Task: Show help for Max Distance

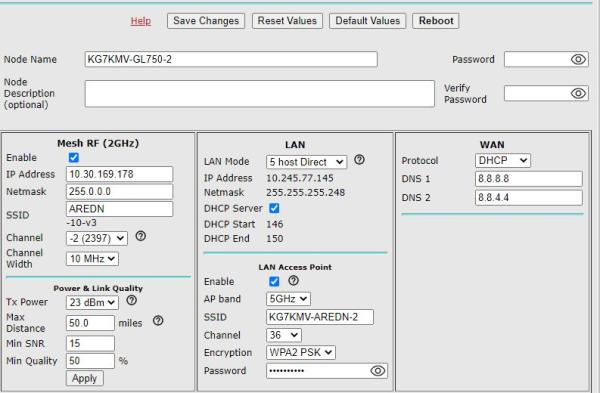Action: click(158, 321)
